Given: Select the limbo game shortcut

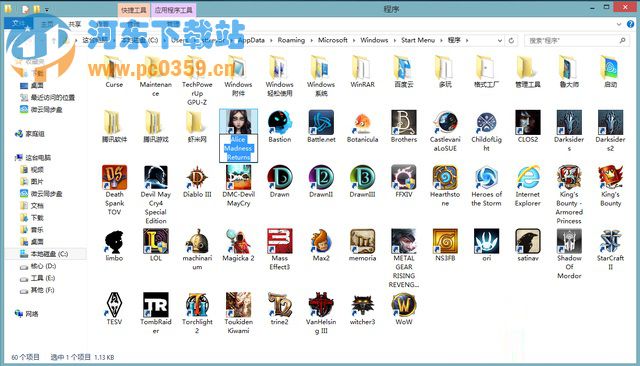Looking at the screenshot, I should [x=114, y=241].
